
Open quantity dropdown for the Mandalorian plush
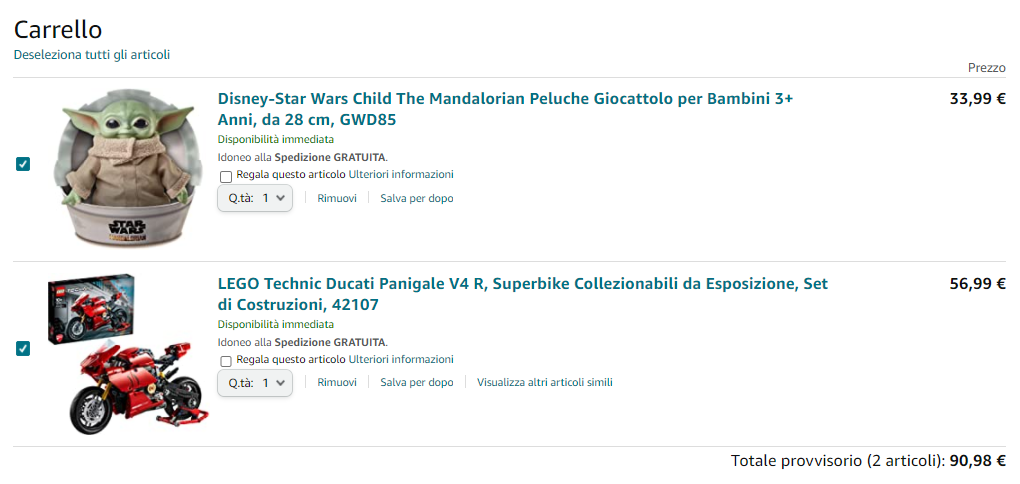(x=255, y=198)
